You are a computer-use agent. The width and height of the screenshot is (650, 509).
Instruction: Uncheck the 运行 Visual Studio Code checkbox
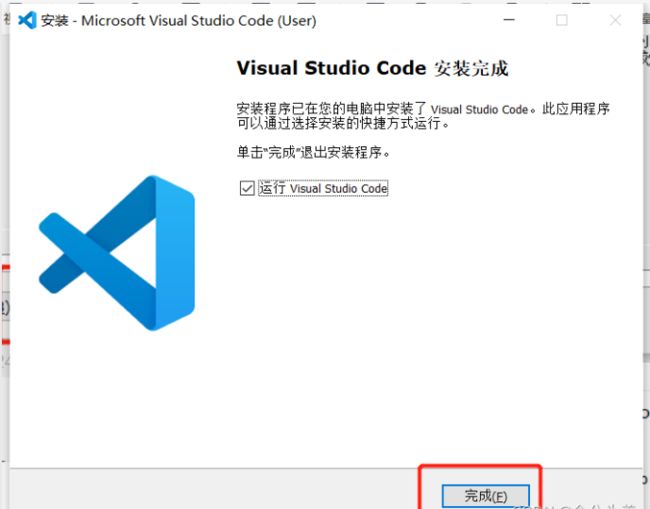[x=247, y=188]
